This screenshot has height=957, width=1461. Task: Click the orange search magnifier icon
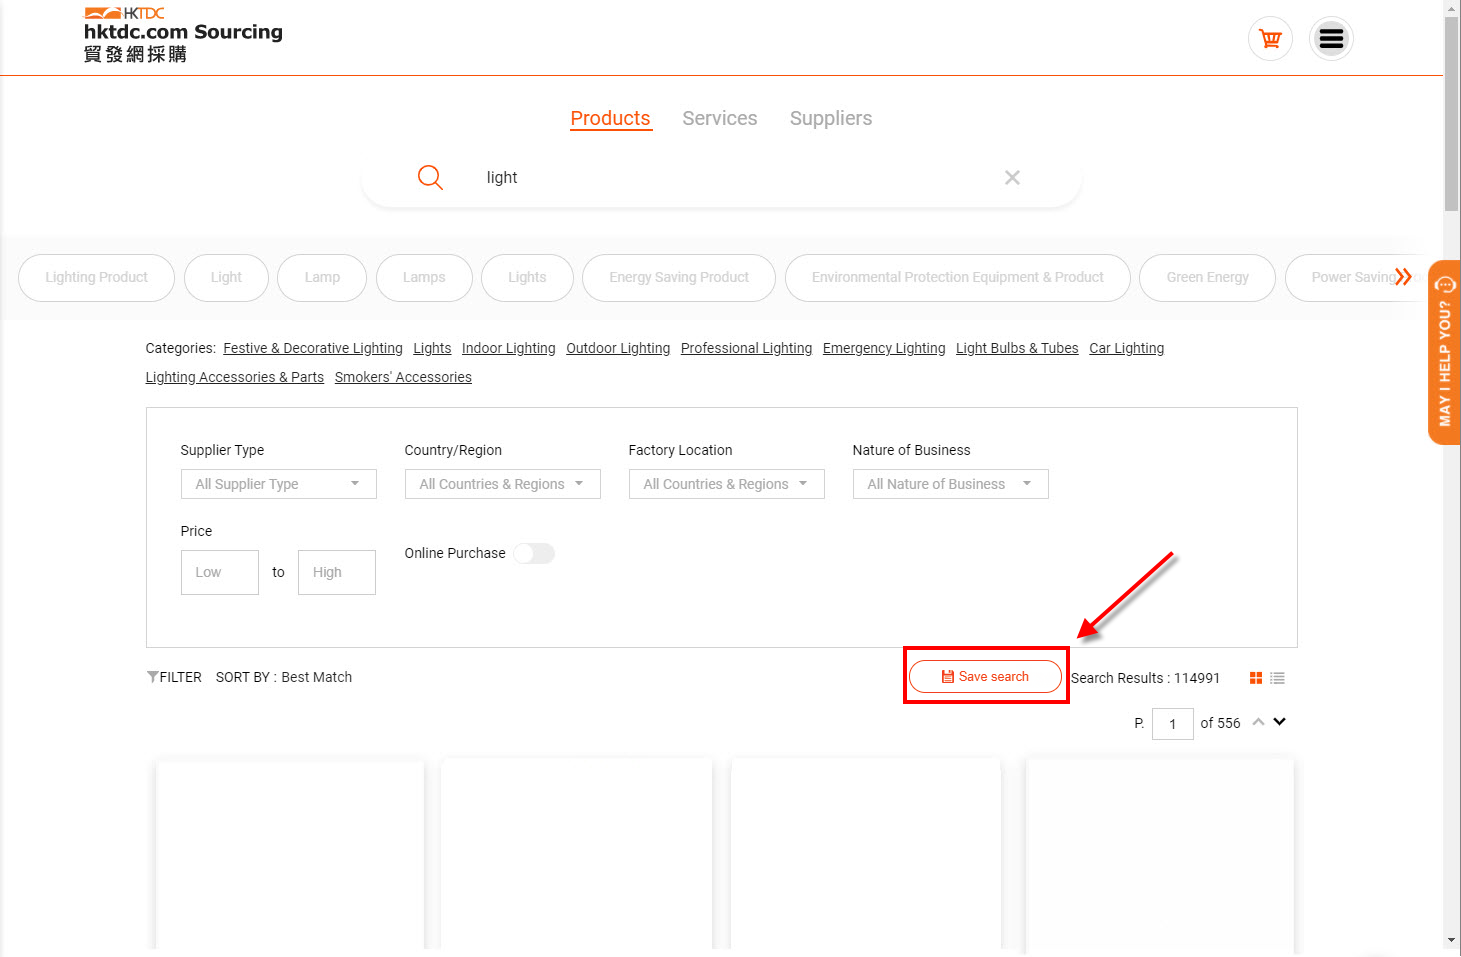click(430, 178)
